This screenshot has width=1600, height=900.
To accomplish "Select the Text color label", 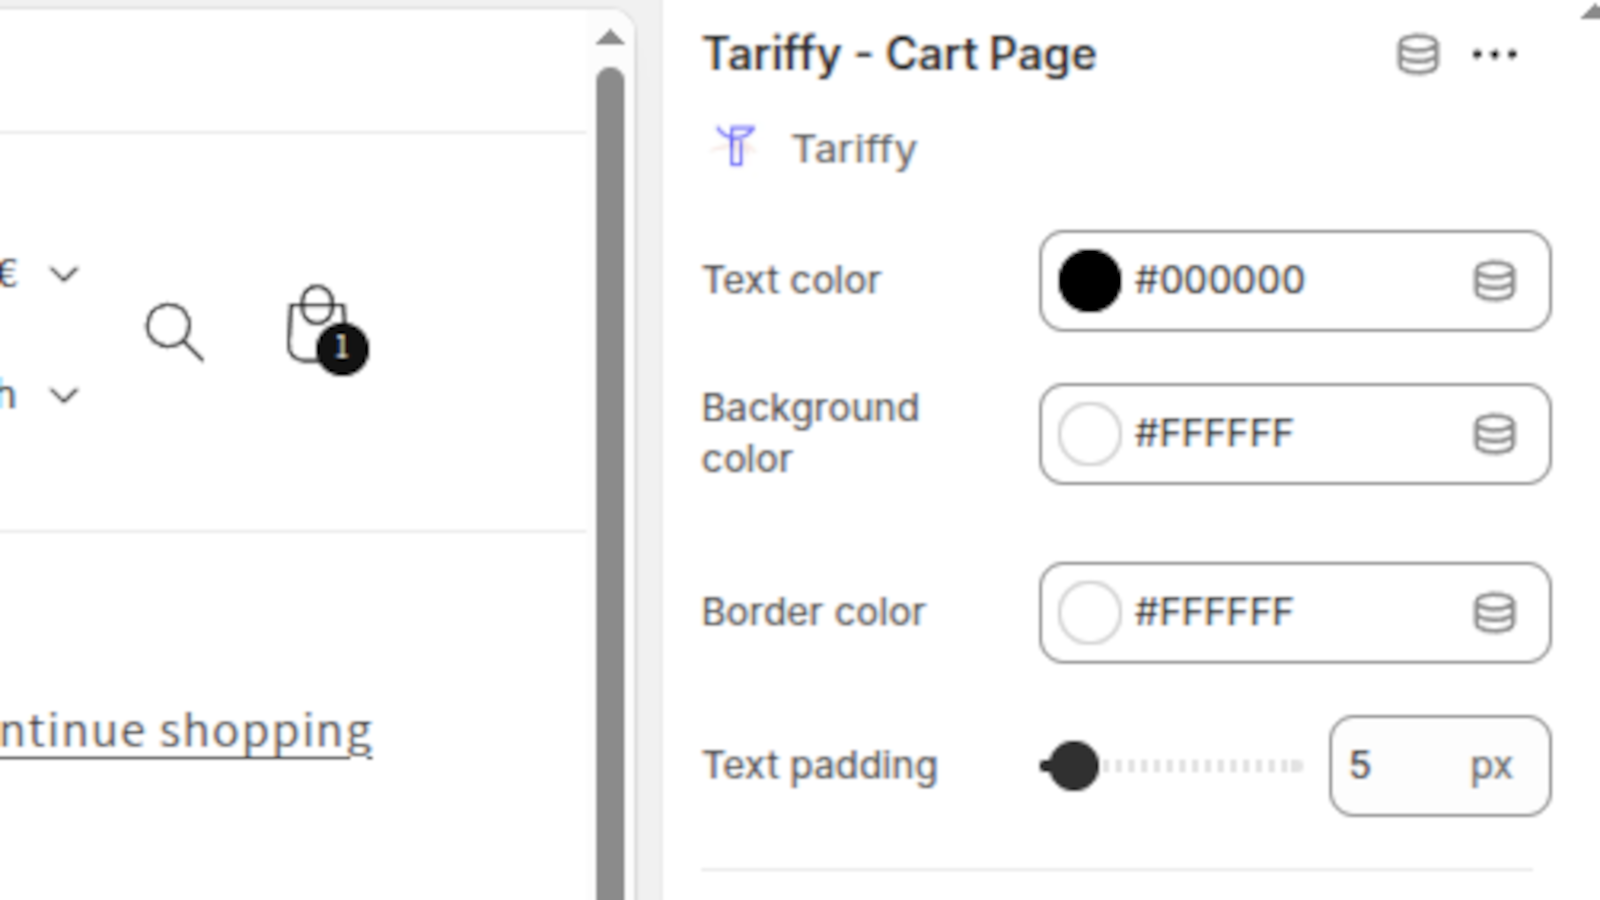I will point(791,280).
